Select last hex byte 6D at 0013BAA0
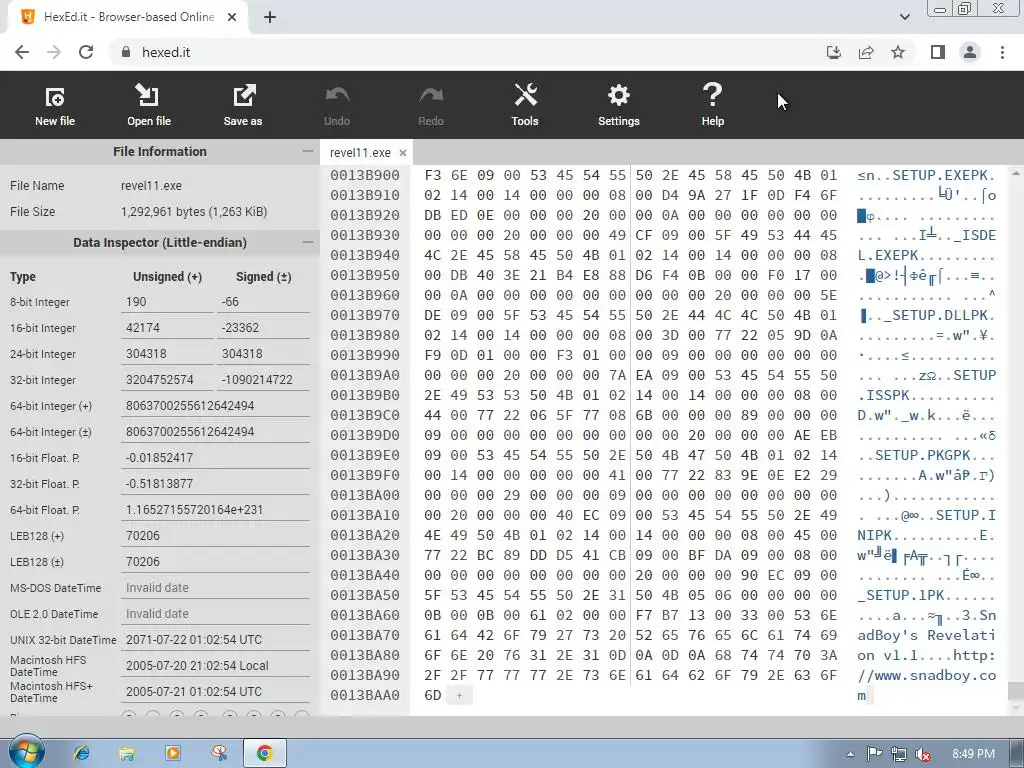 coord(432,695)
